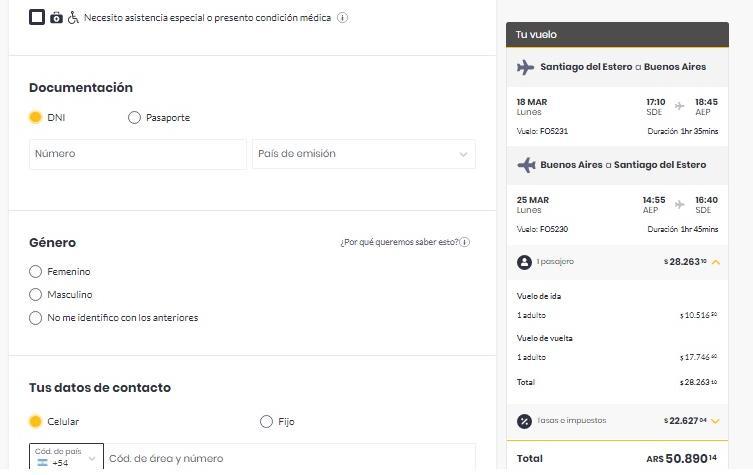This screenshot has height=475, width=753.
Task: Click the return flight airplane icon
Action: pos(526,165)
